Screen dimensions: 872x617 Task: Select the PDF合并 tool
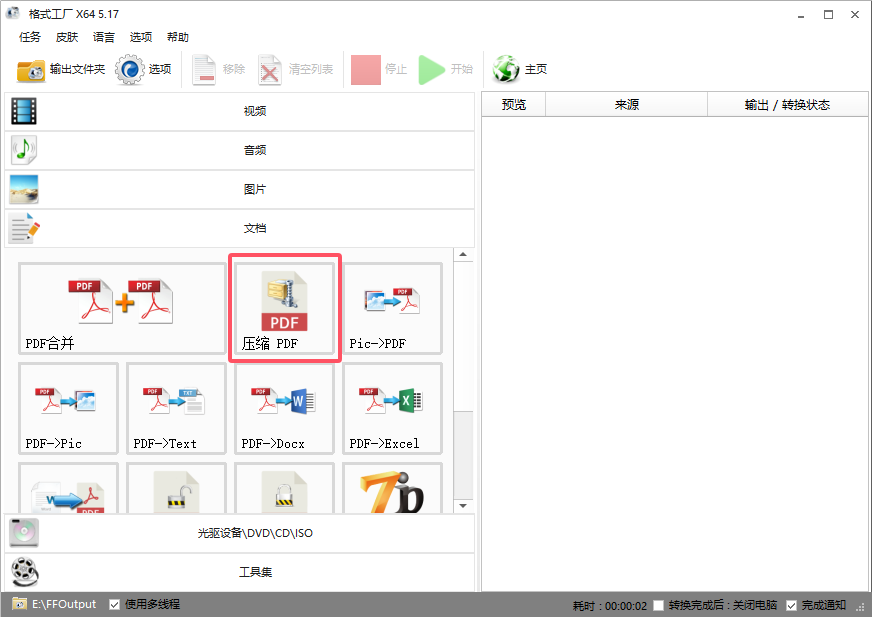120,305
